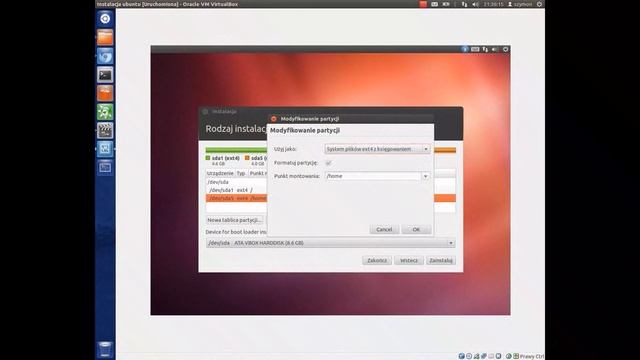Viewport: 640px width, 360px height.
Task: Open the guest sound indicator in VM panel
Action: click(x=495, y=49)
